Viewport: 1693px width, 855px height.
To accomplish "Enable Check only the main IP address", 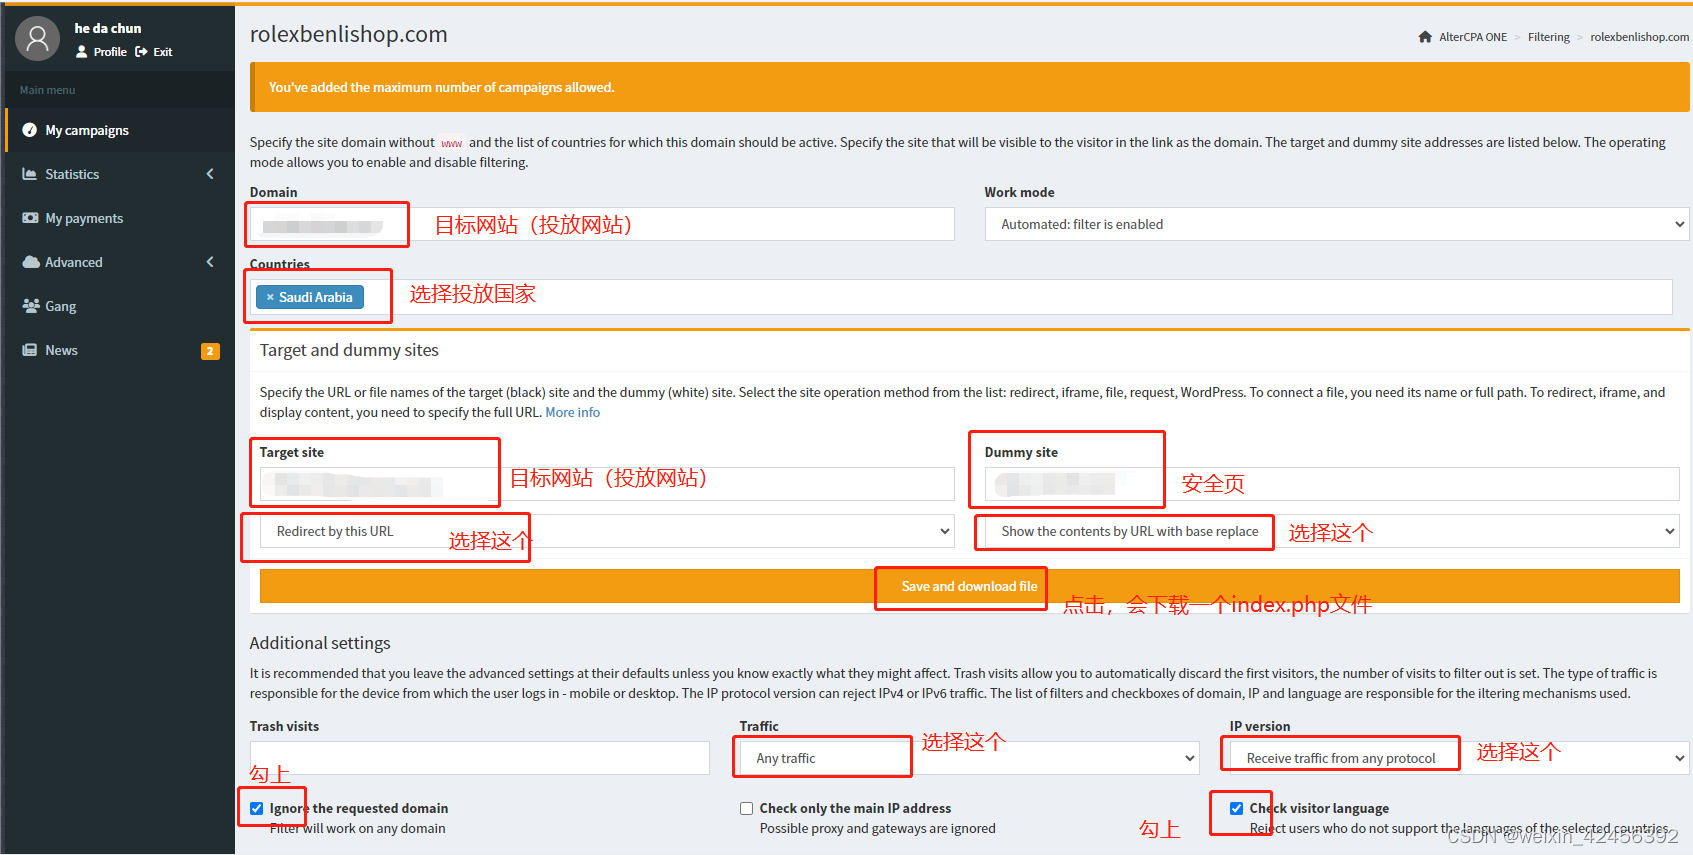I will pos(747,808).
